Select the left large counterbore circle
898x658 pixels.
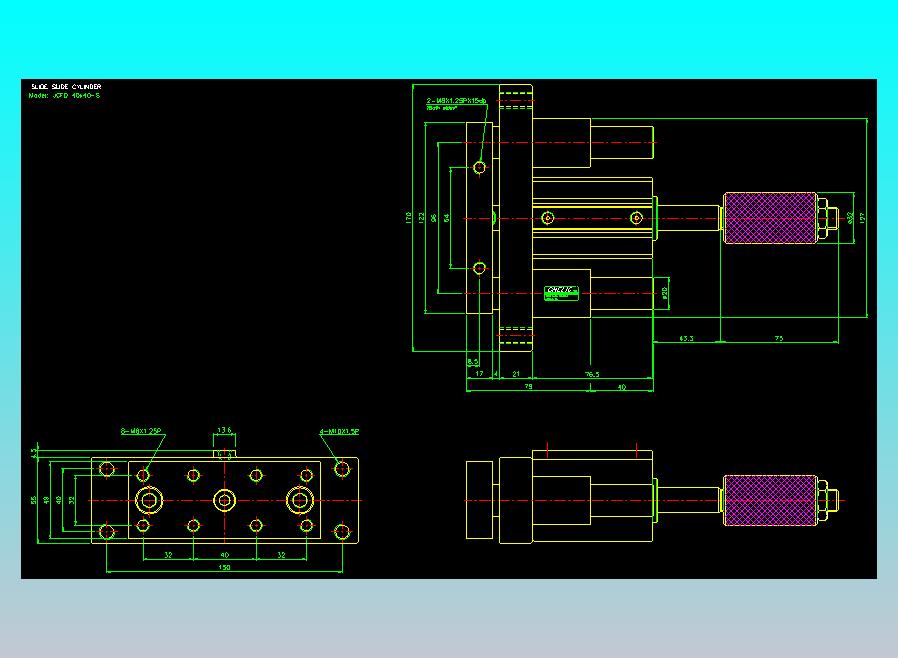pyautogui.click(x=149, y=501)
